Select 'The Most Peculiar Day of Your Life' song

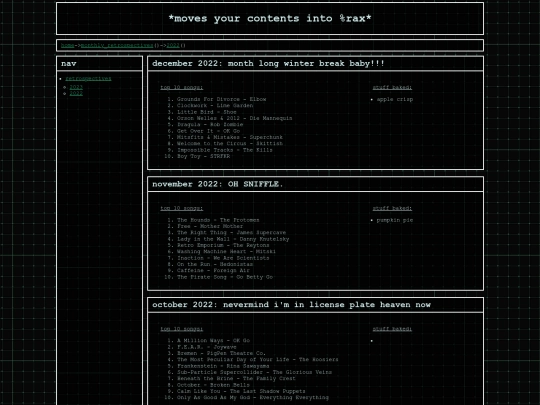pos(258,360)
